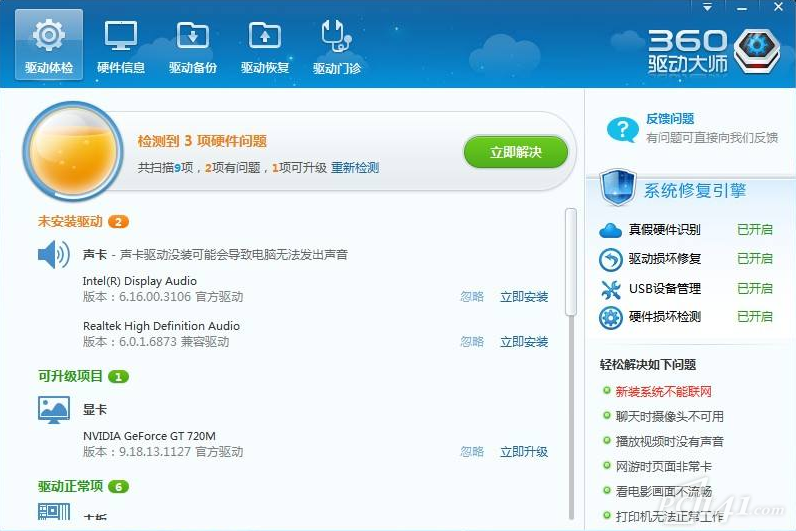Click the USB设备管理 tools icon
796x531 pixels.
610,289
